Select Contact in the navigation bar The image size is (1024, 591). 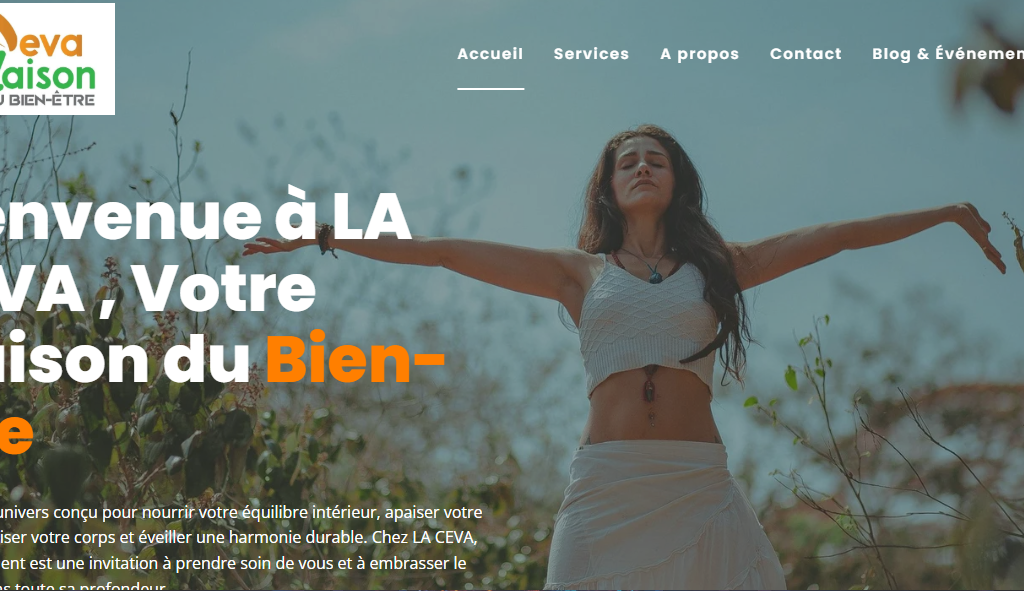[x=805, y=54]
